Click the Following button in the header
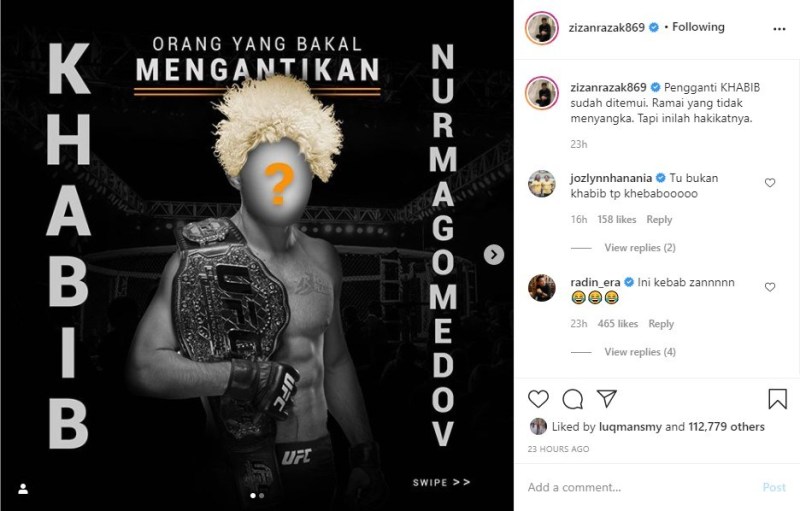 (x=698, y=27)
